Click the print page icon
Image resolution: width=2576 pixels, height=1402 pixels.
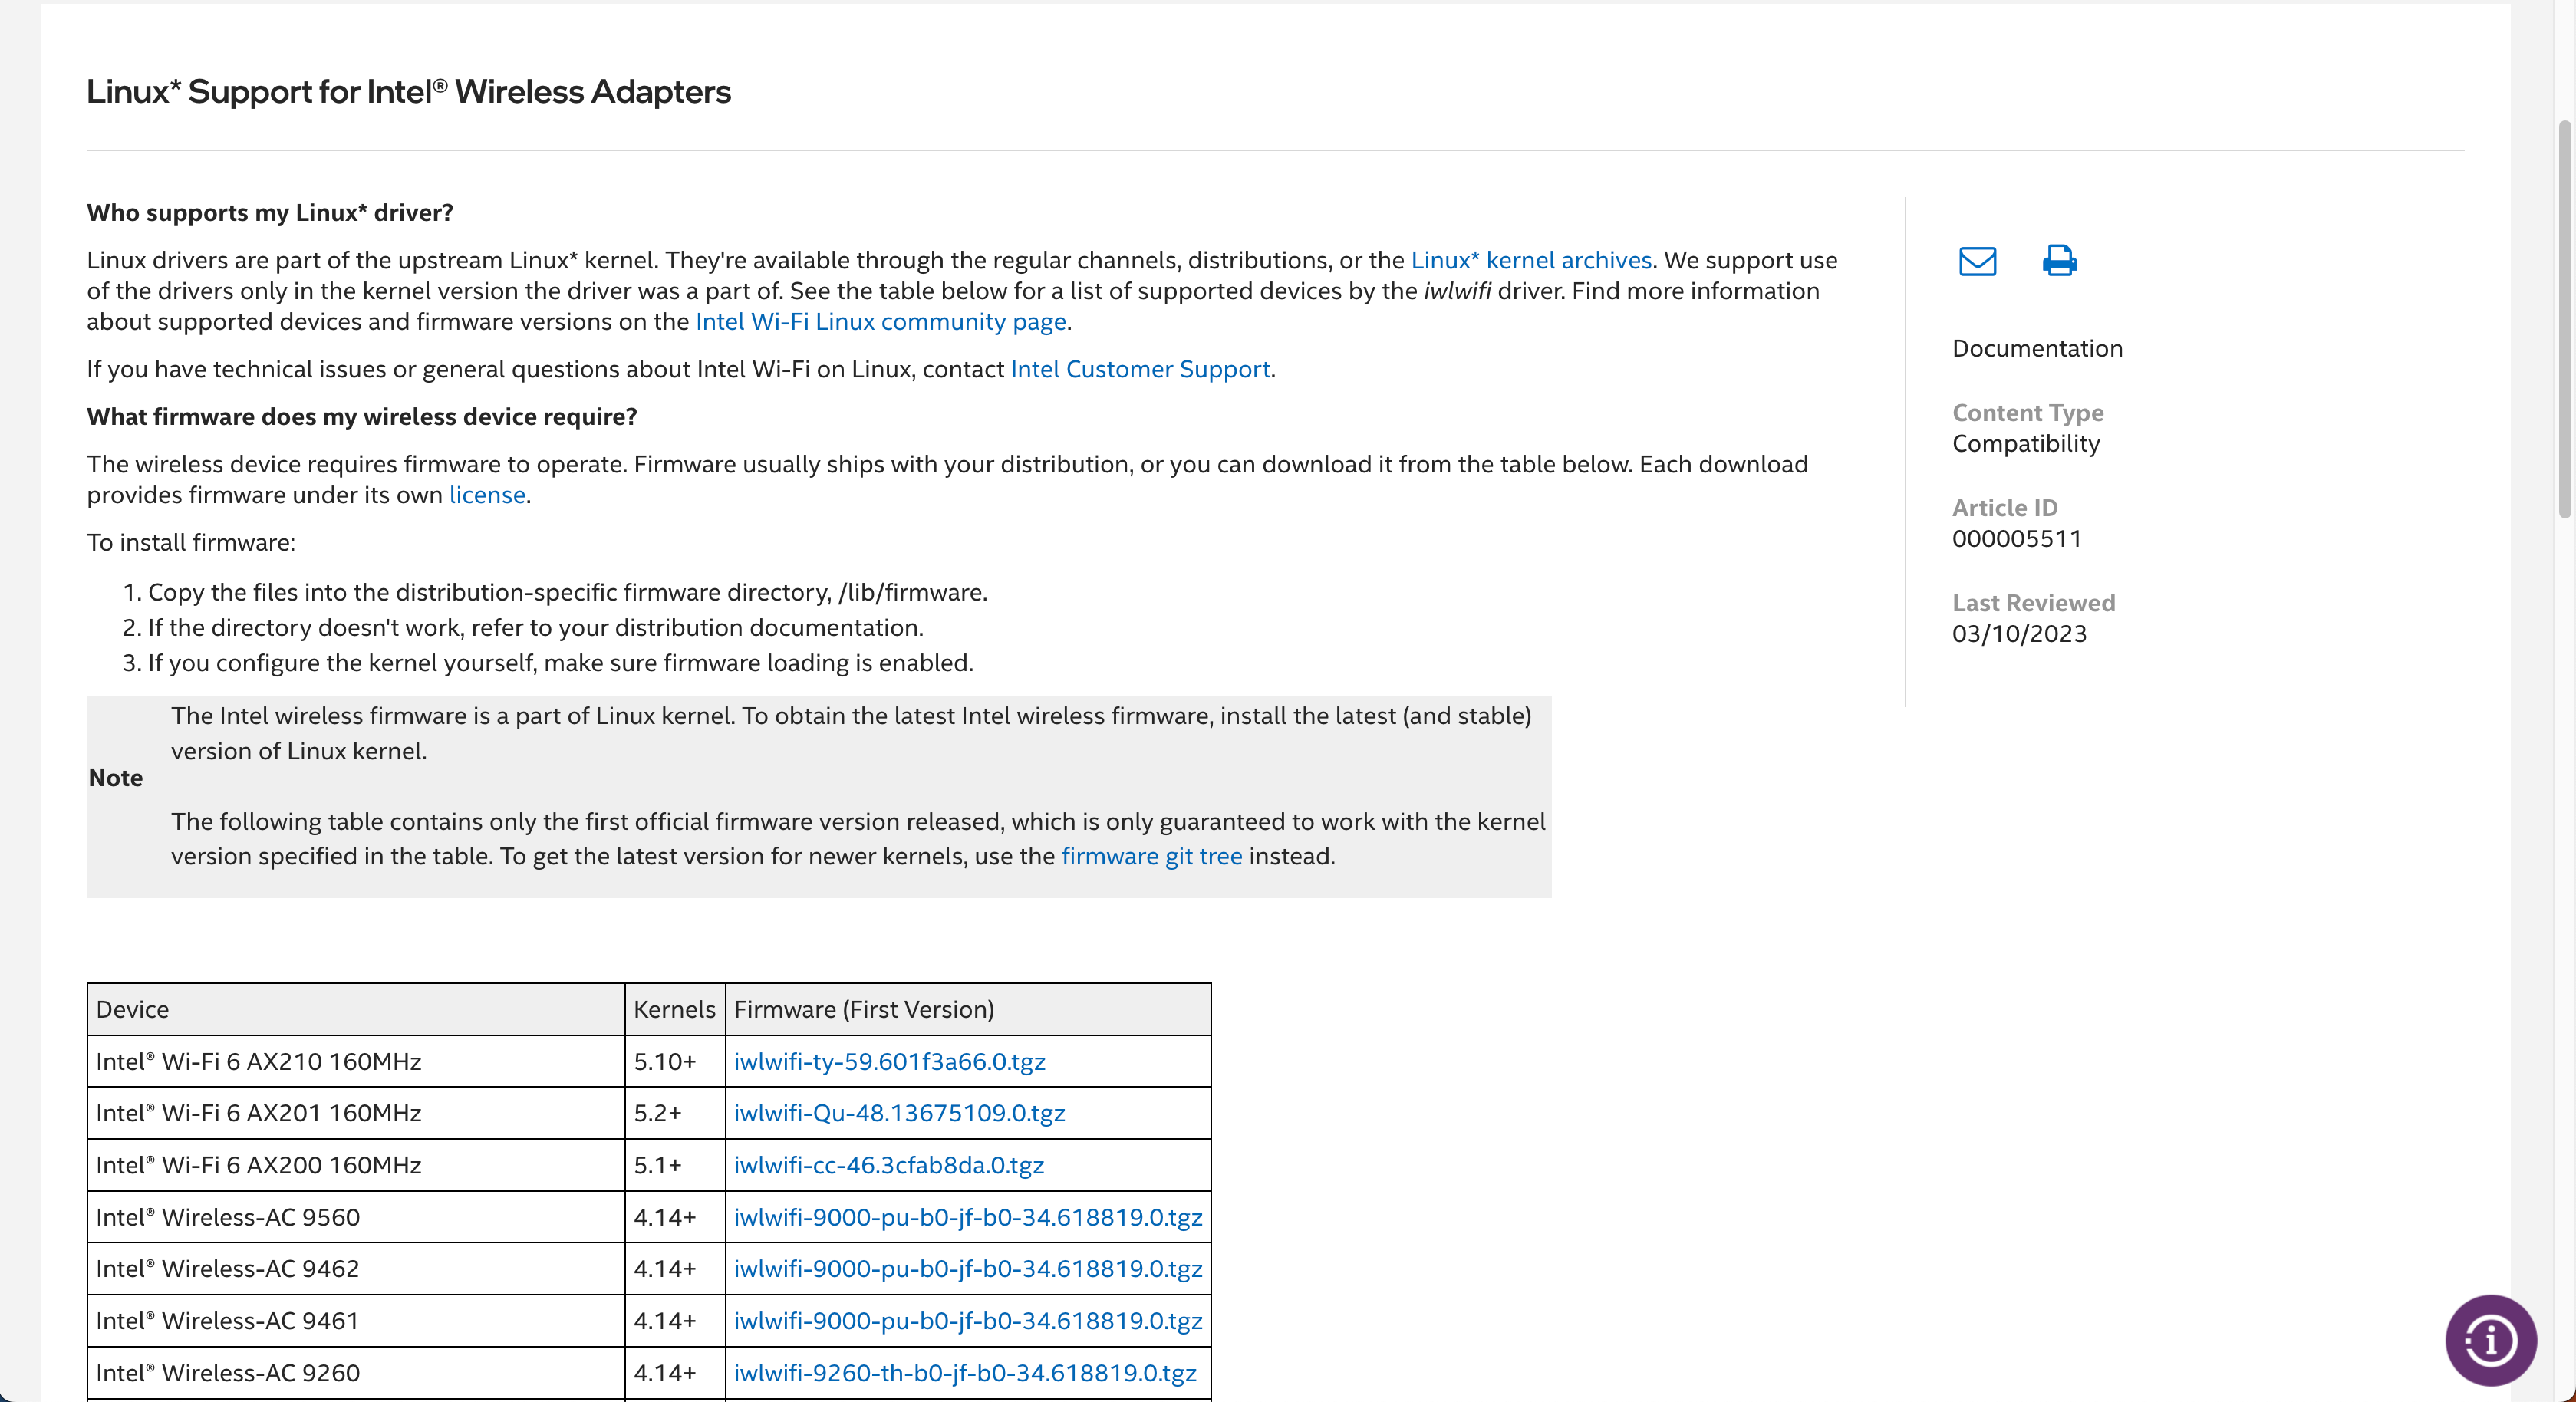click(x=2059, y=260)
